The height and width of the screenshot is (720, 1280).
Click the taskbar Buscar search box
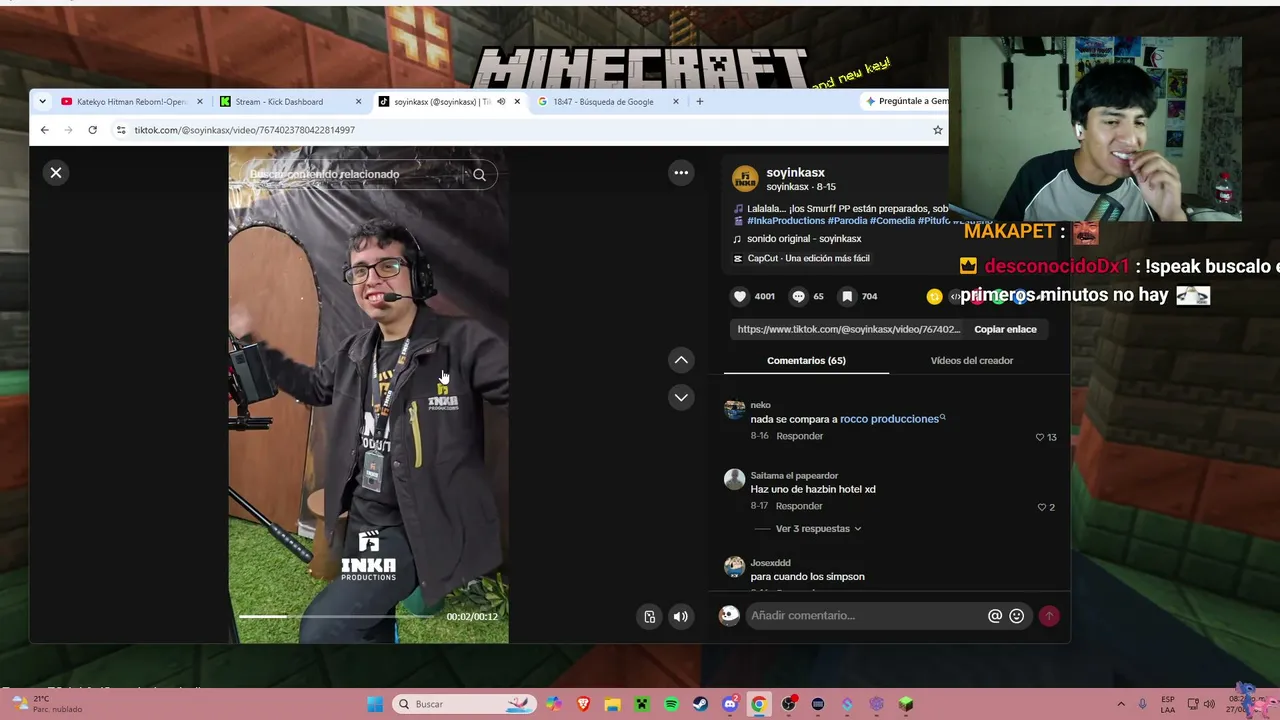tap(464, 704)
